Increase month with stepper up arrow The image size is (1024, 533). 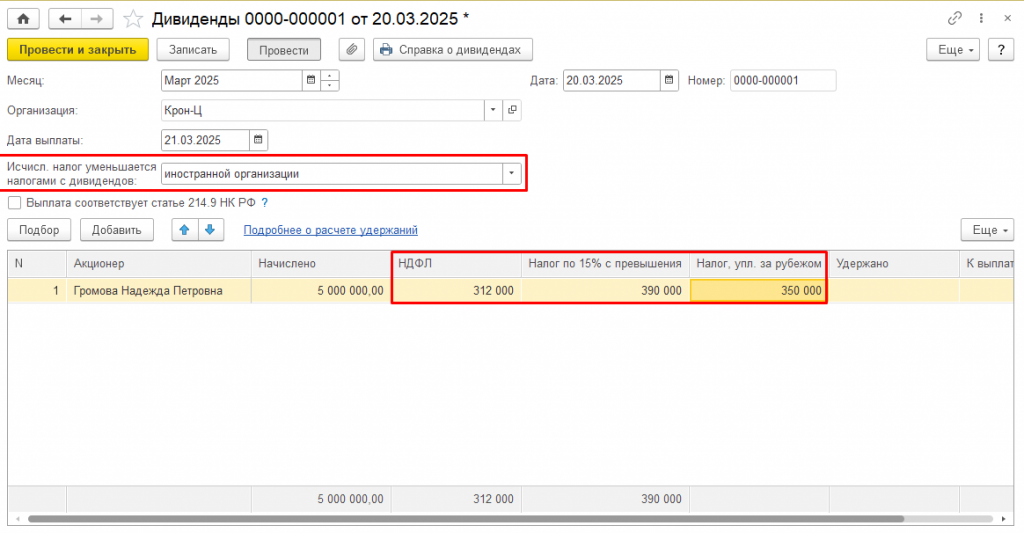330,75
